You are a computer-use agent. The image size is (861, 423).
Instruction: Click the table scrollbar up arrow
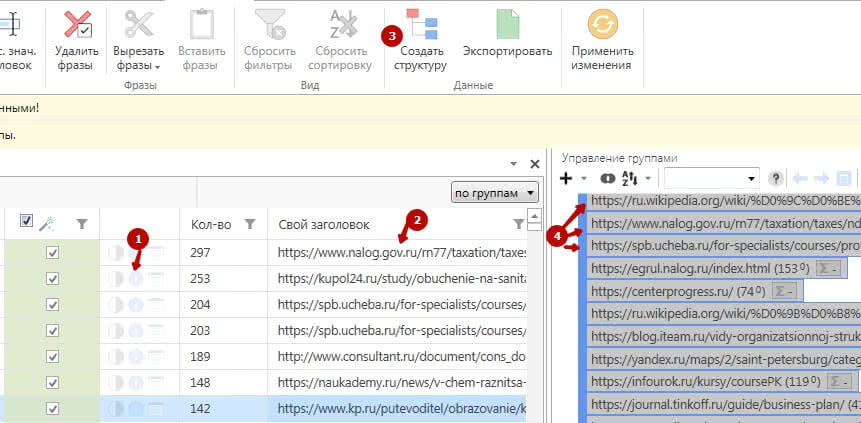[535, 215]
